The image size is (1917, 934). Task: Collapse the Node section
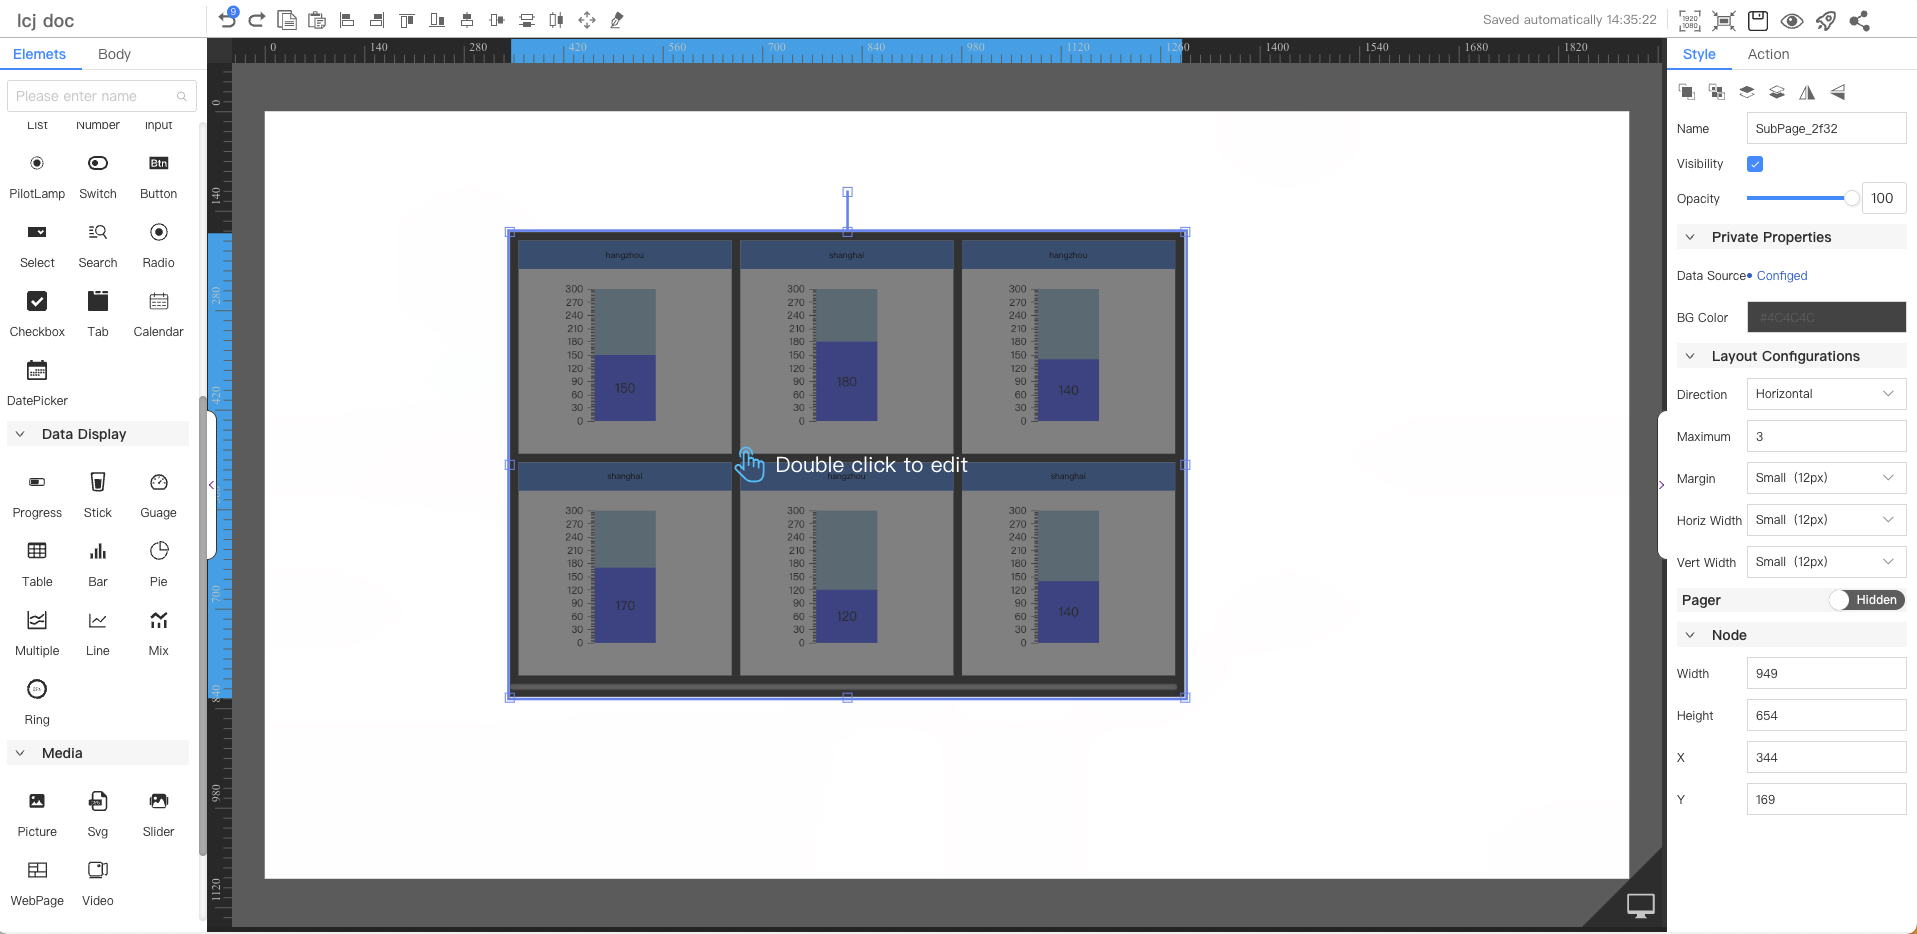pos(1690,635)
